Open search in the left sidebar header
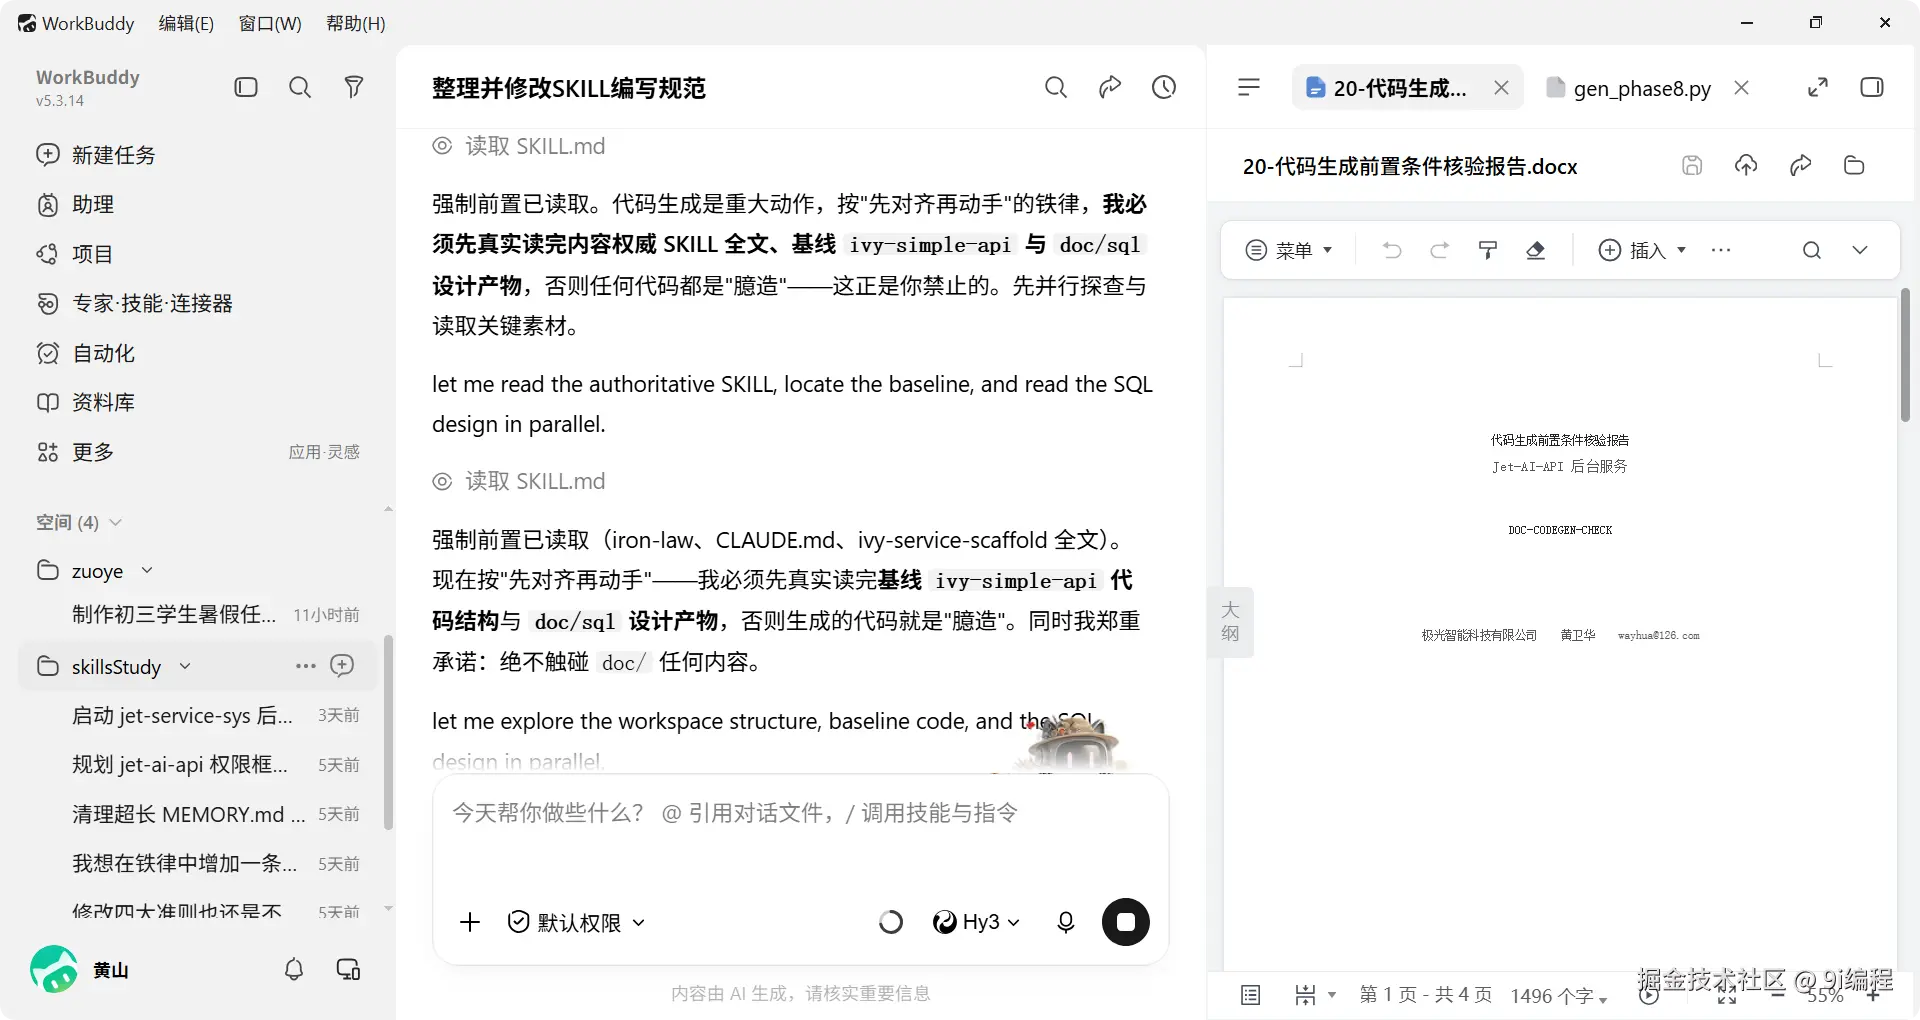The image size is (1920, 1020). pos(299,88)
